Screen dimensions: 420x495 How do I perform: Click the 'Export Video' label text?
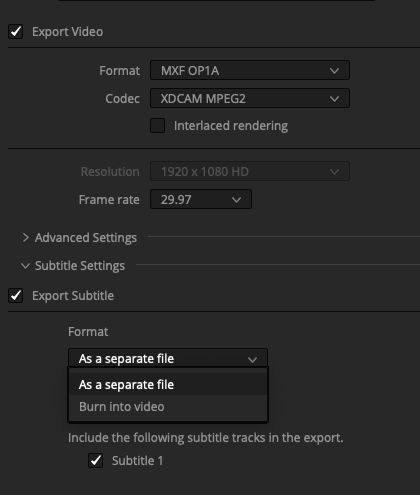67,32
